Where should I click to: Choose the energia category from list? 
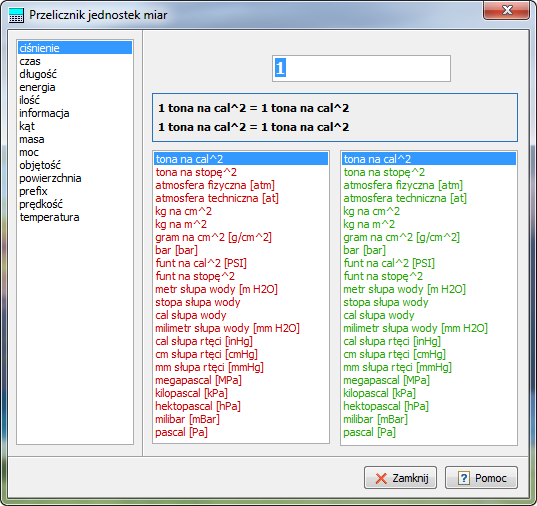37,87
